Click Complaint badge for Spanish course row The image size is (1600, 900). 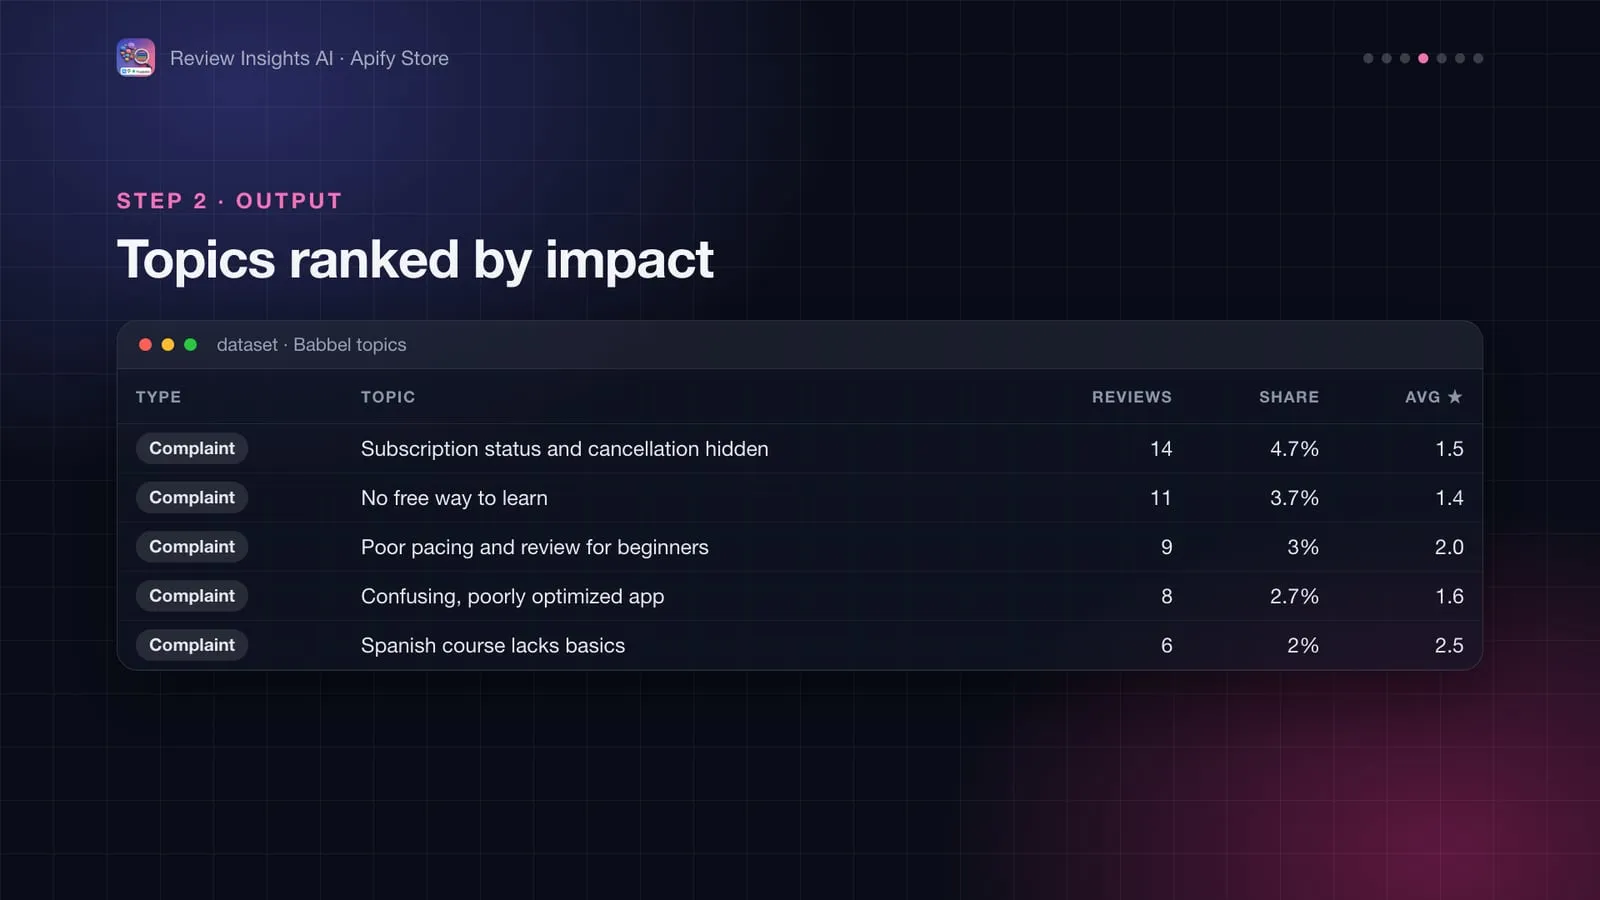point(192,645)
